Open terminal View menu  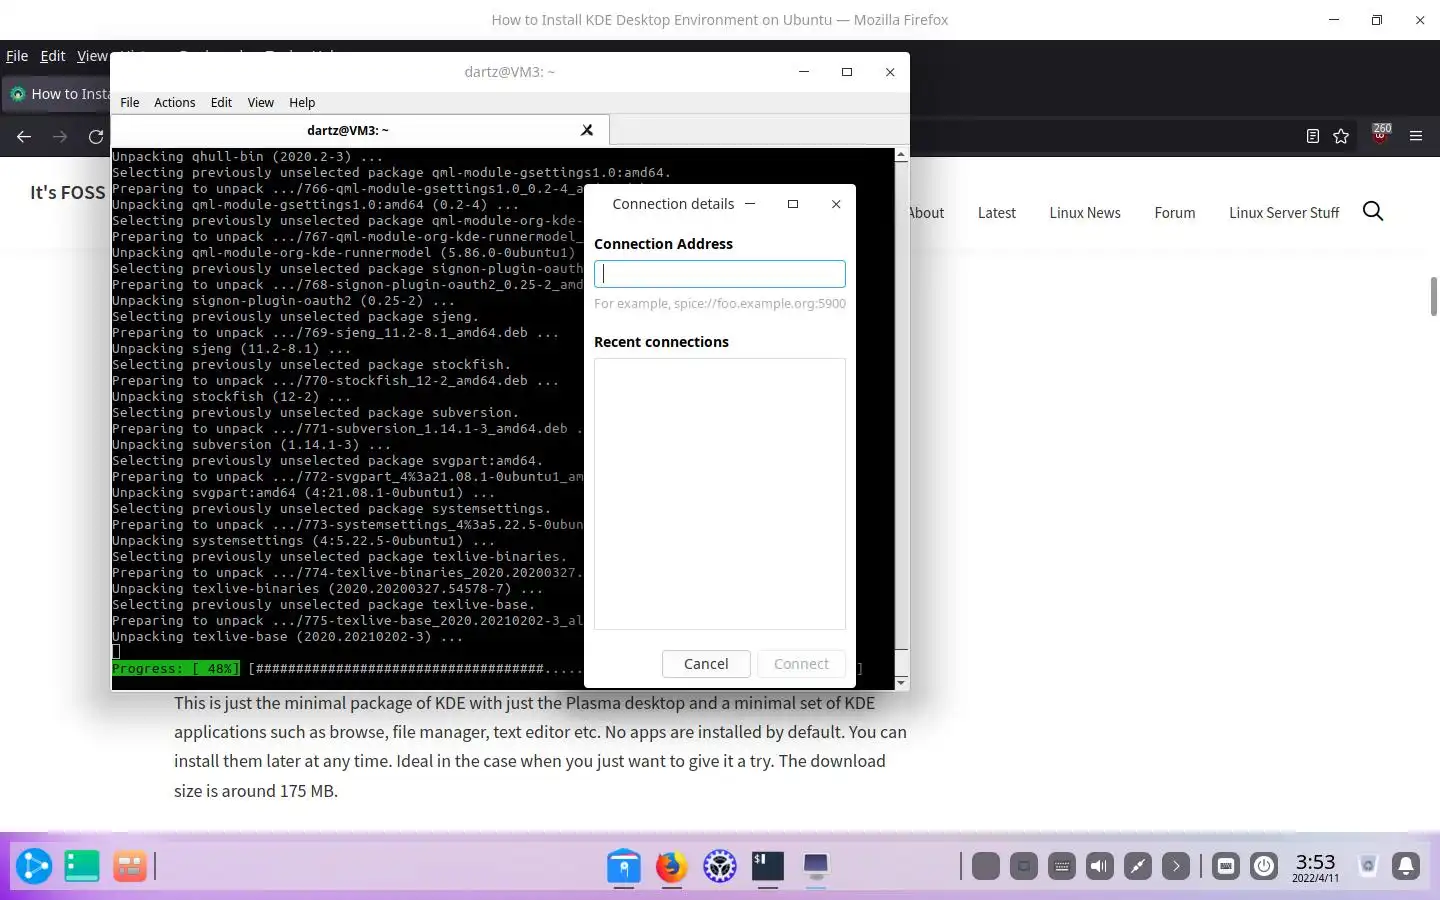(261, 103)
